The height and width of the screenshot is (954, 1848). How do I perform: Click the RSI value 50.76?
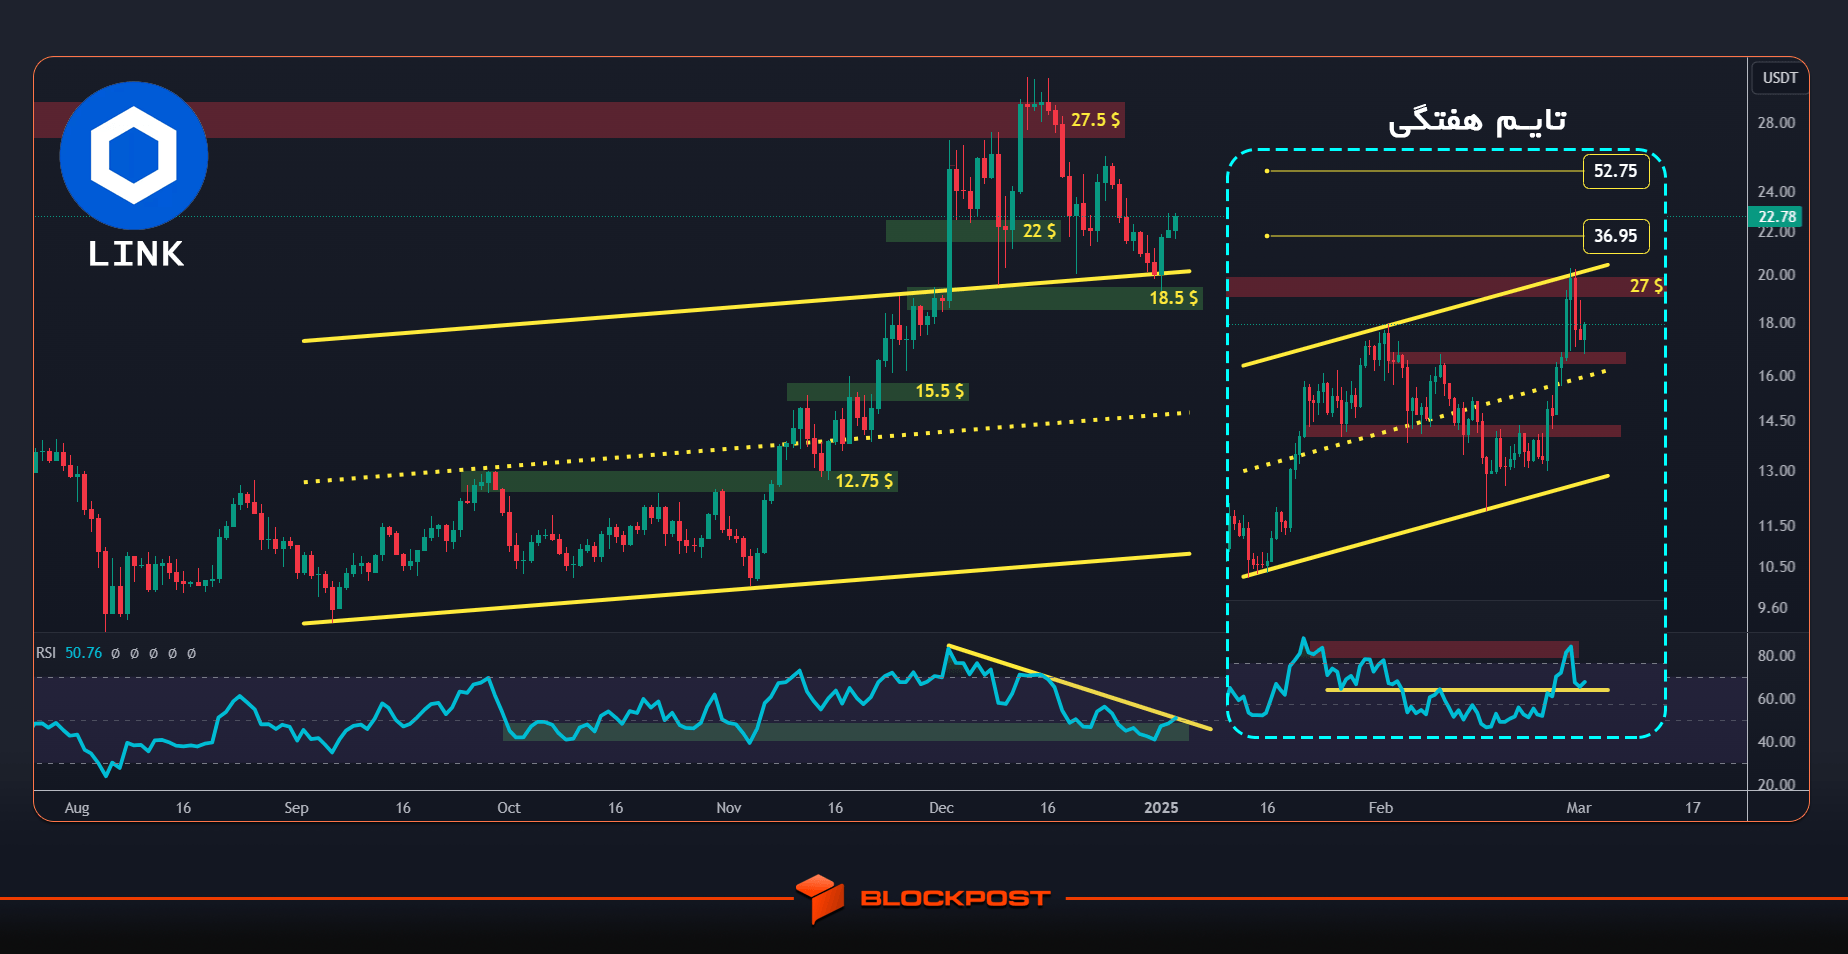(x=83, y=653)
